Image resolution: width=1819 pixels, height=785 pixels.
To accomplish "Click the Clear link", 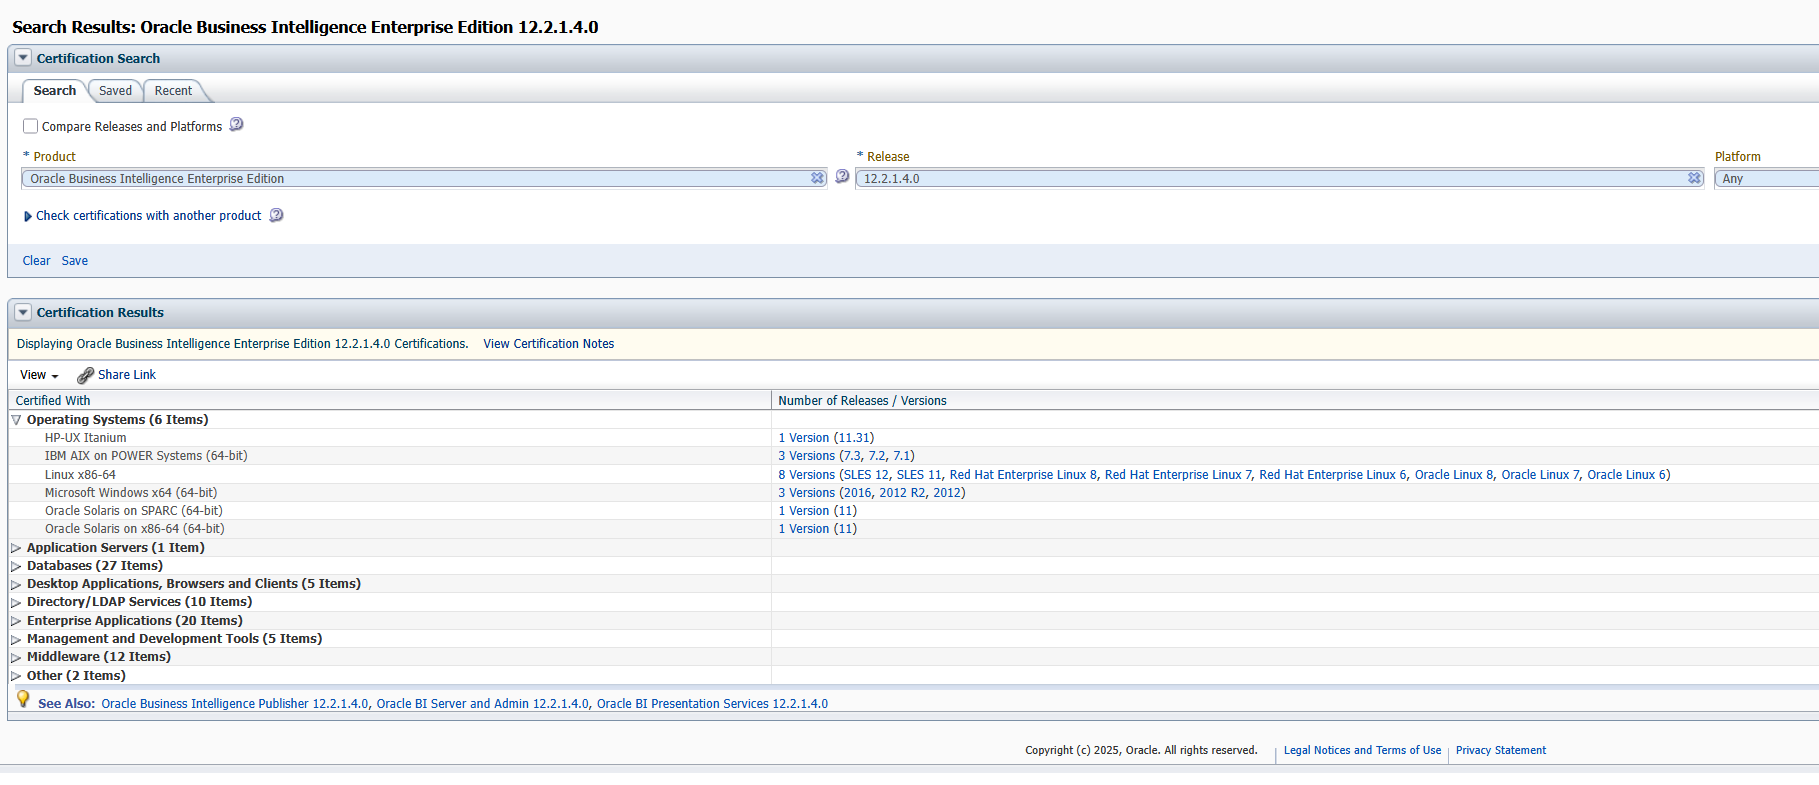I will [x=36, y=261].
